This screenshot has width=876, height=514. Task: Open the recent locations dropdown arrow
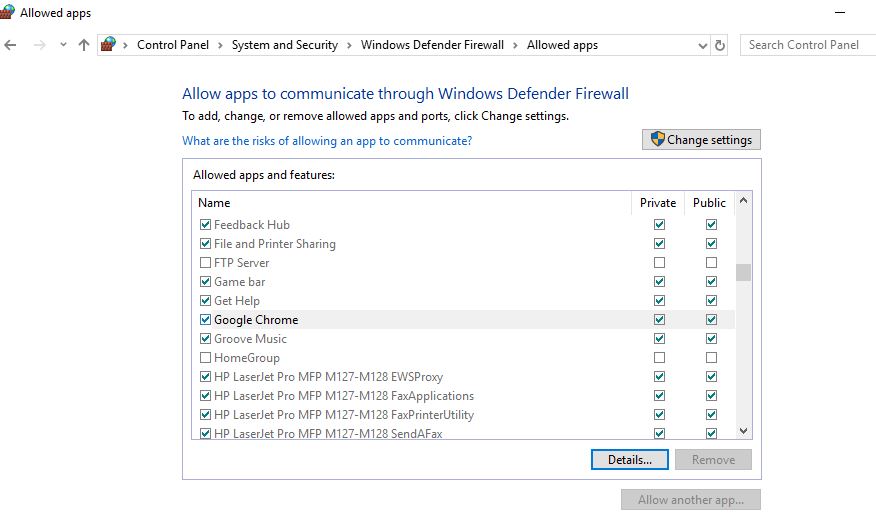click(63, 45)
